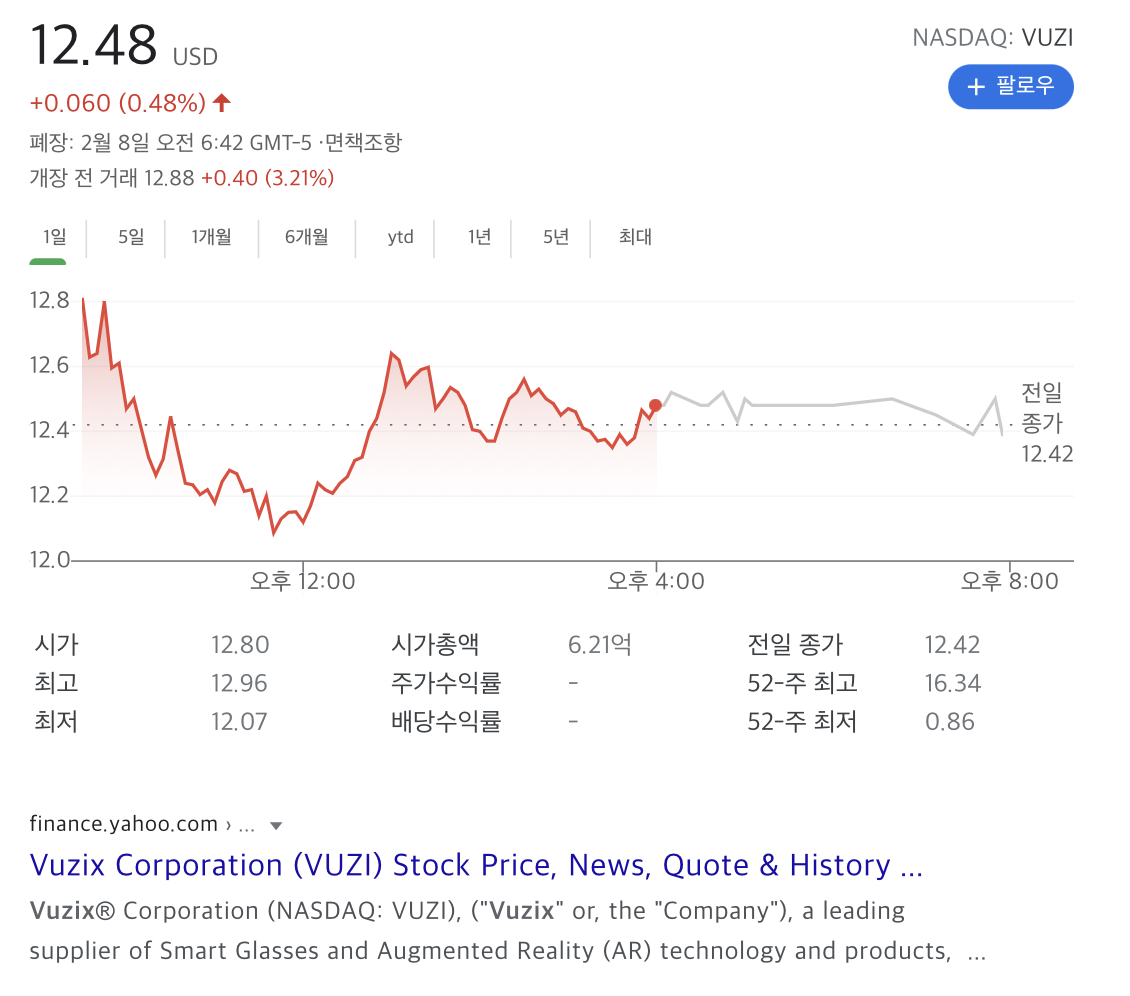Open Vuzix Corporation Yahoo Finance result link

(x=476, y=865)
